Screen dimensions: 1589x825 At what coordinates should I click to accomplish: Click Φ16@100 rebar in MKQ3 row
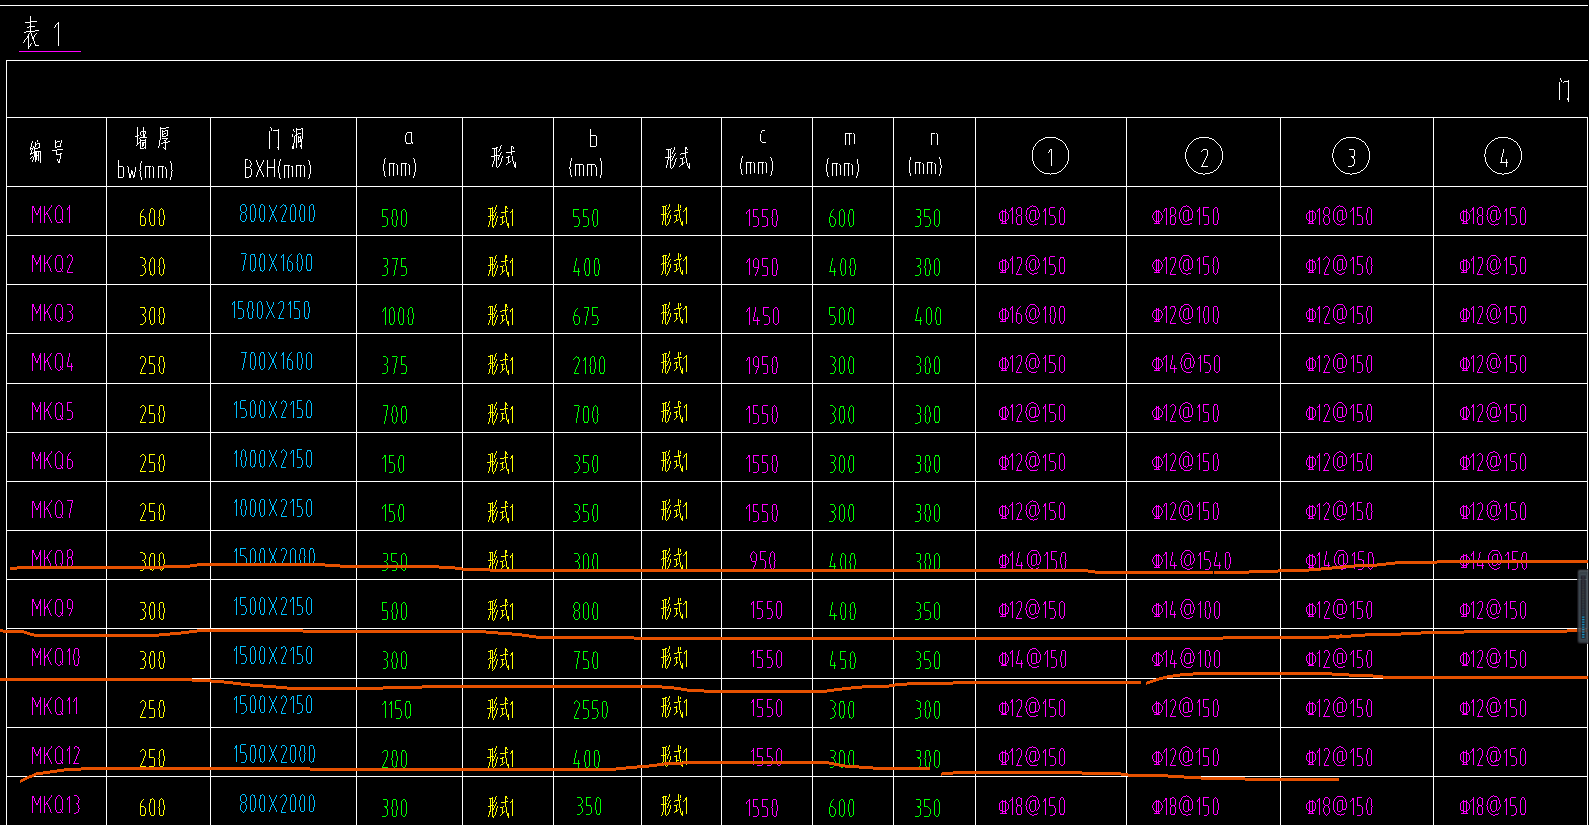tap(1032, 315)
